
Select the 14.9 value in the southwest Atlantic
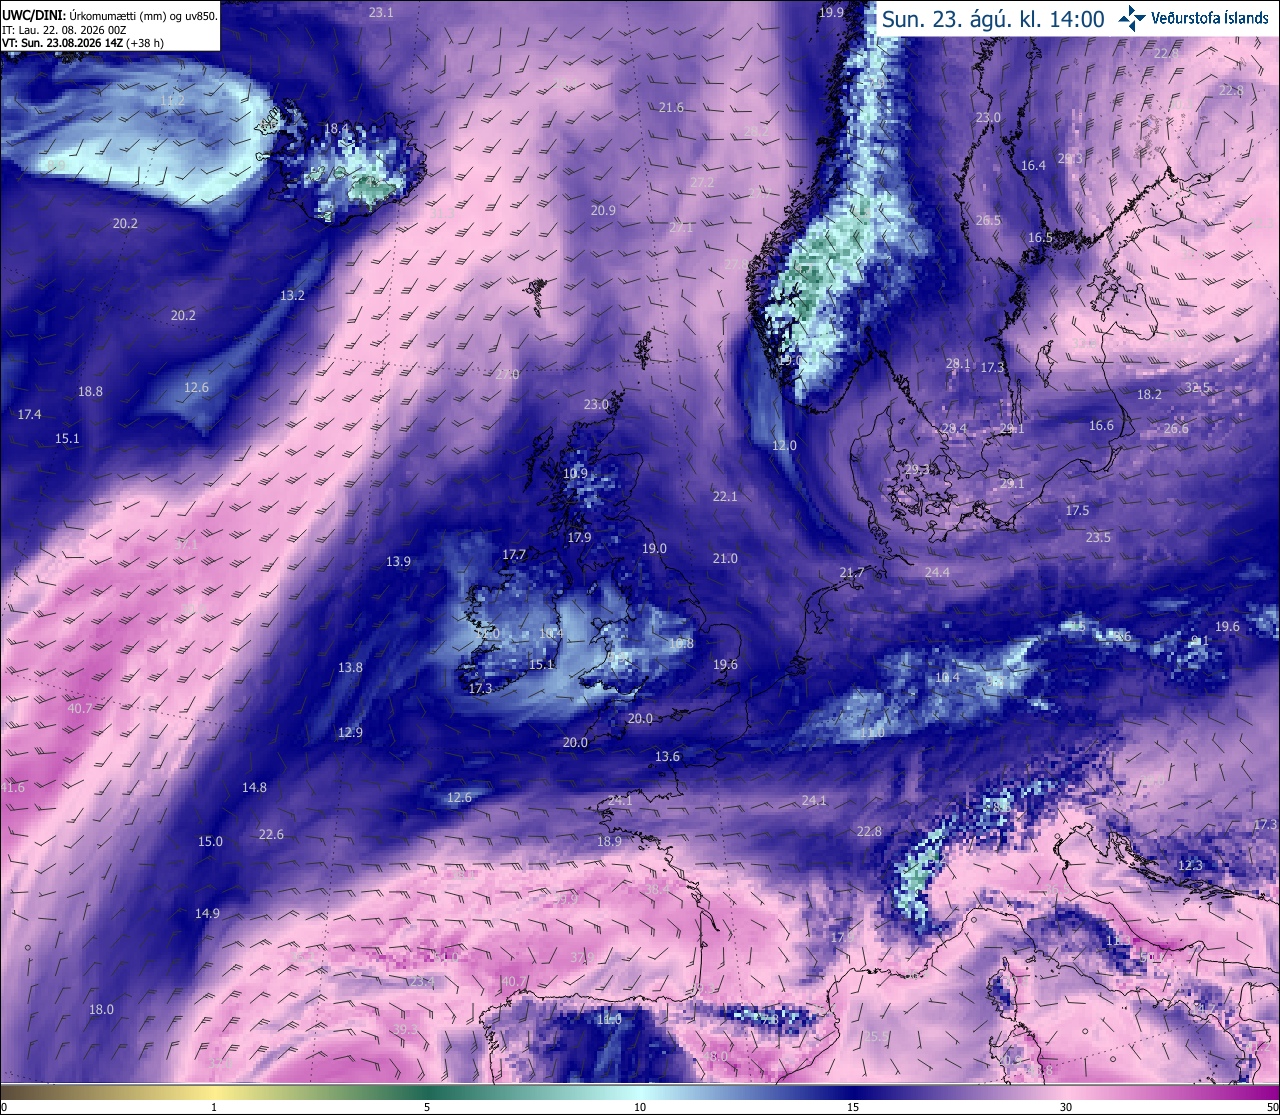click(x=207, y=913)
